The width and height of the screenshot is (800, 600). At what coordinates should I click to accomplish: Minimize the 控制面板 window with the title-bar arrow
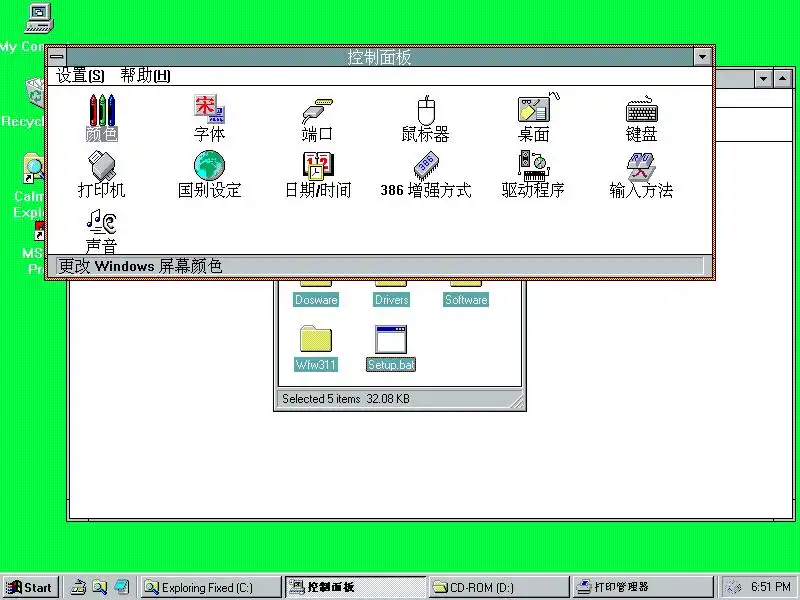(703, 56)
